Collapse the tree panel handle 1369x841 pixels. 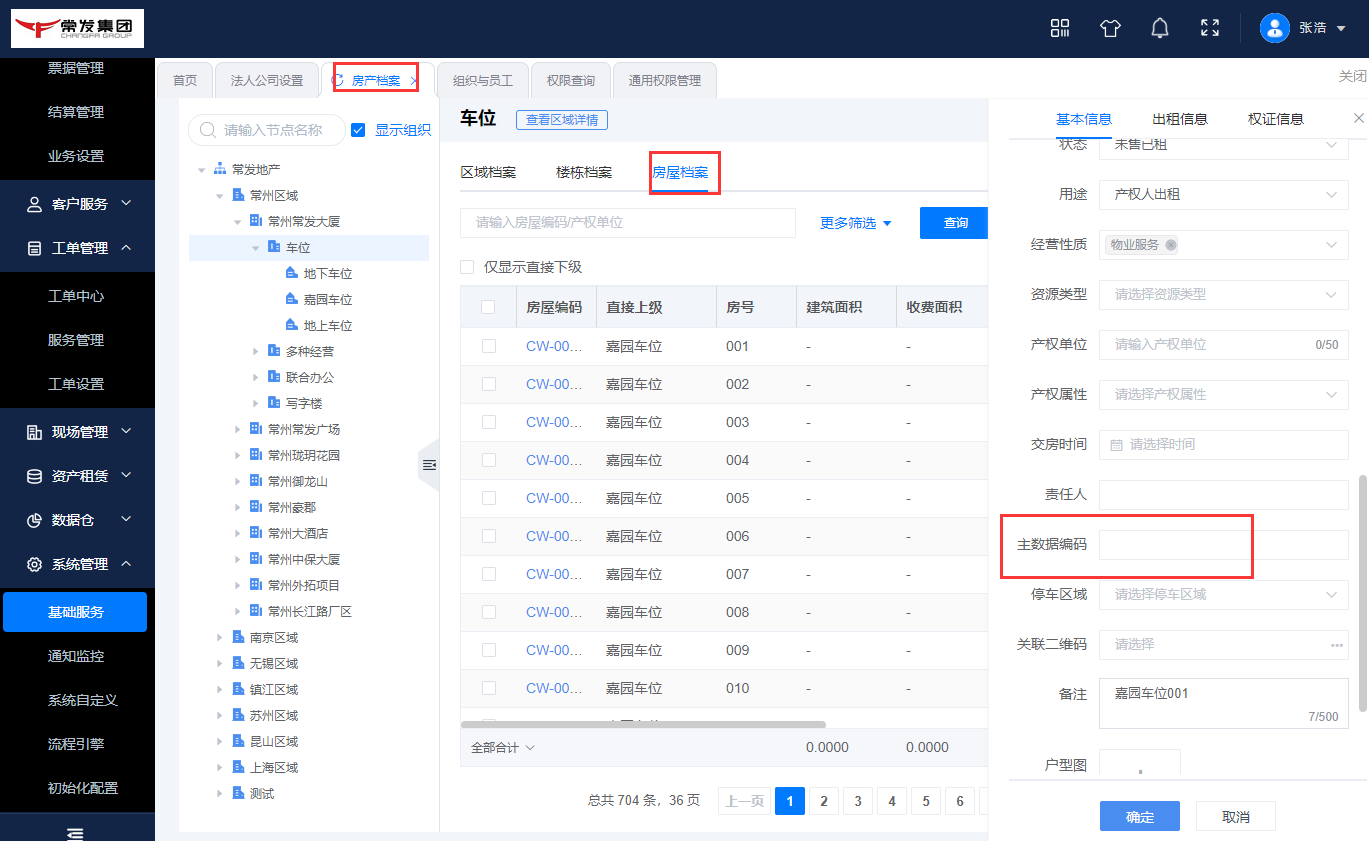(429, 465)
